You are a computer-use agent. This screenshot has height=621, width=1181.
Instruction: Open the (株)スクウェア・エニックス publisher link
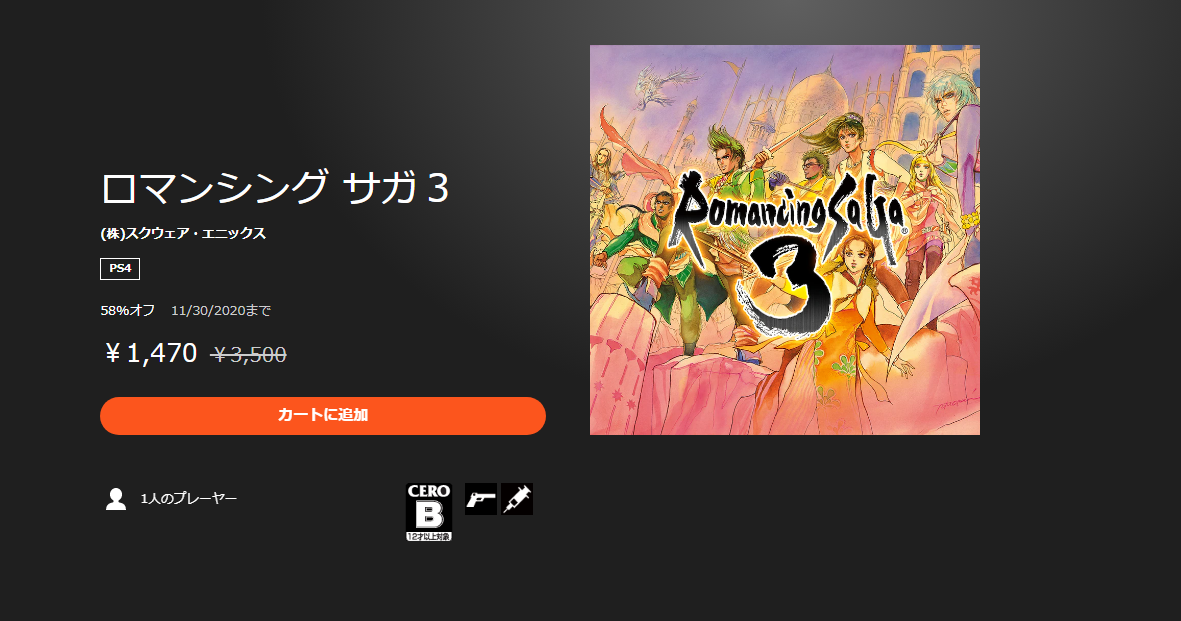tap(183, 234)
